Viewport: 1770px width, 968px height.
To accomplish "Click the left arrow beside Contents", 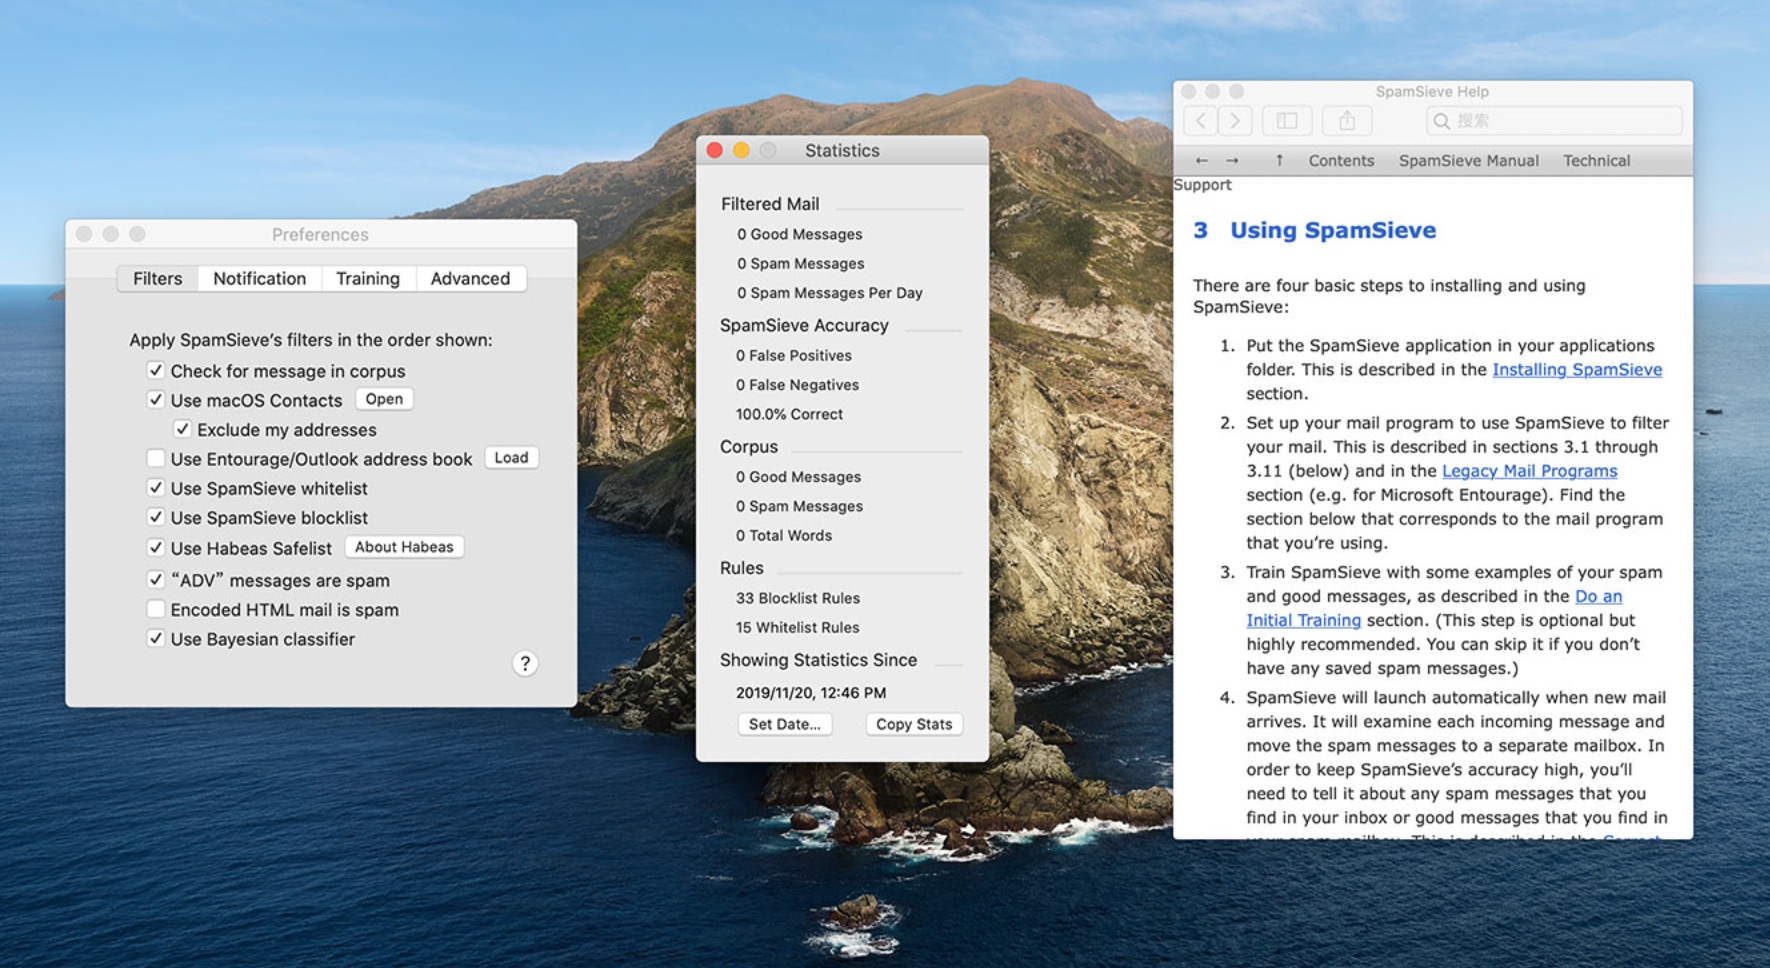I will pos(1201,160).
